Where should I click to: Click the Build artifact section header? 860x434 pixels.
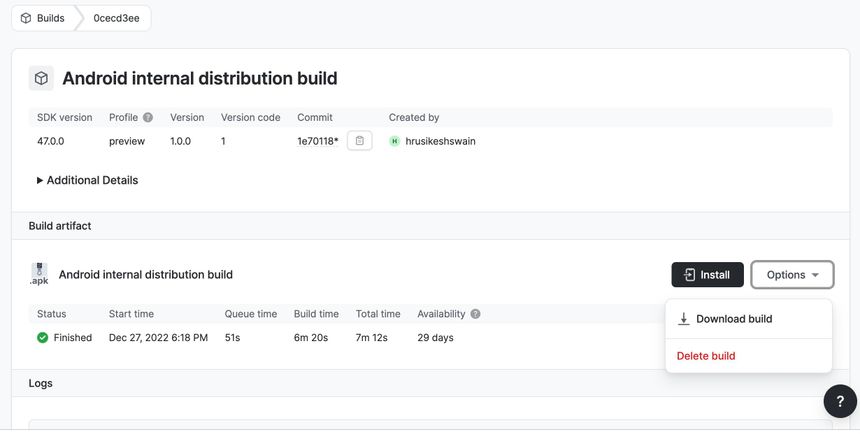(60, 226)
